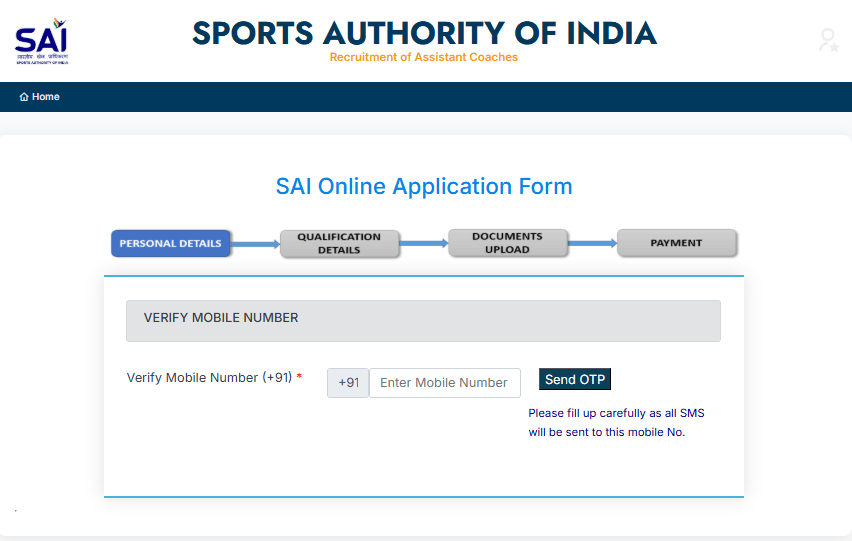Select the Payment step
This screenshot has height=541, width=852.
pyautogui.click(x=676, y=243)
